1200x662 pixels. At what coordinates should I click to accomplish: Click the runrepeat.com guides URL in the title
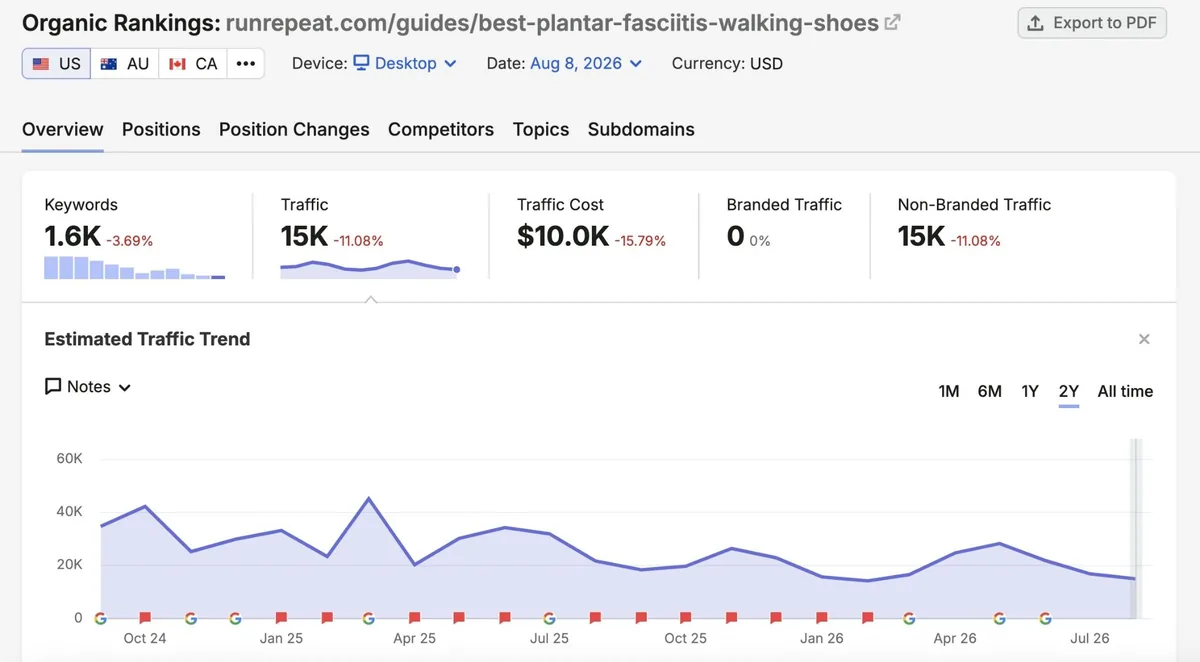(x=552, y=22)
